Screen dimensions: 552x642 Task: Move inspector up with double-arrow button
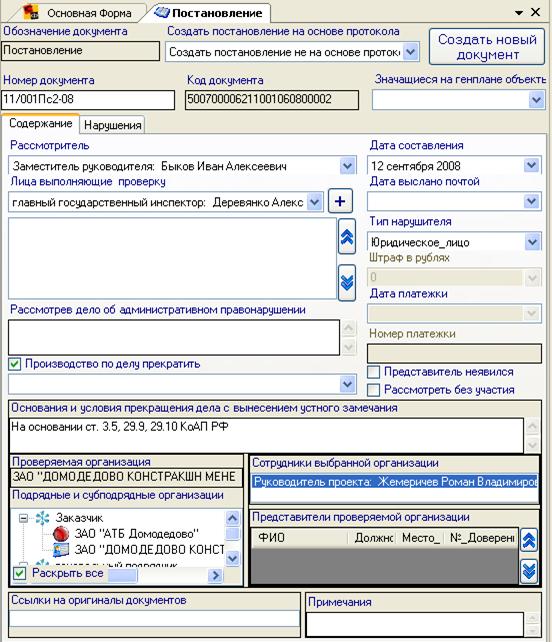coord(347,237)
